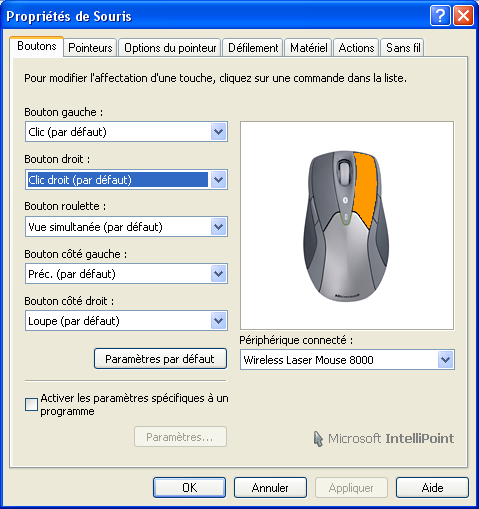Open the Options du pointeur tab
The image size is (479, 509).
pyautogui.click(x=170, y=48)
